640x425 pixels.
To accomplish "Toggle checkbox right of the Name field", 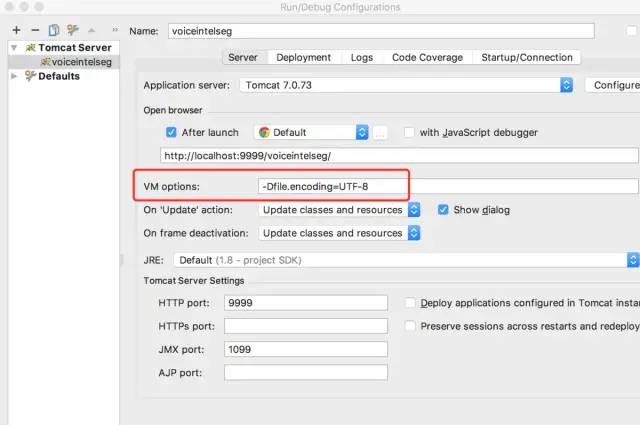I will coord(631,31).
